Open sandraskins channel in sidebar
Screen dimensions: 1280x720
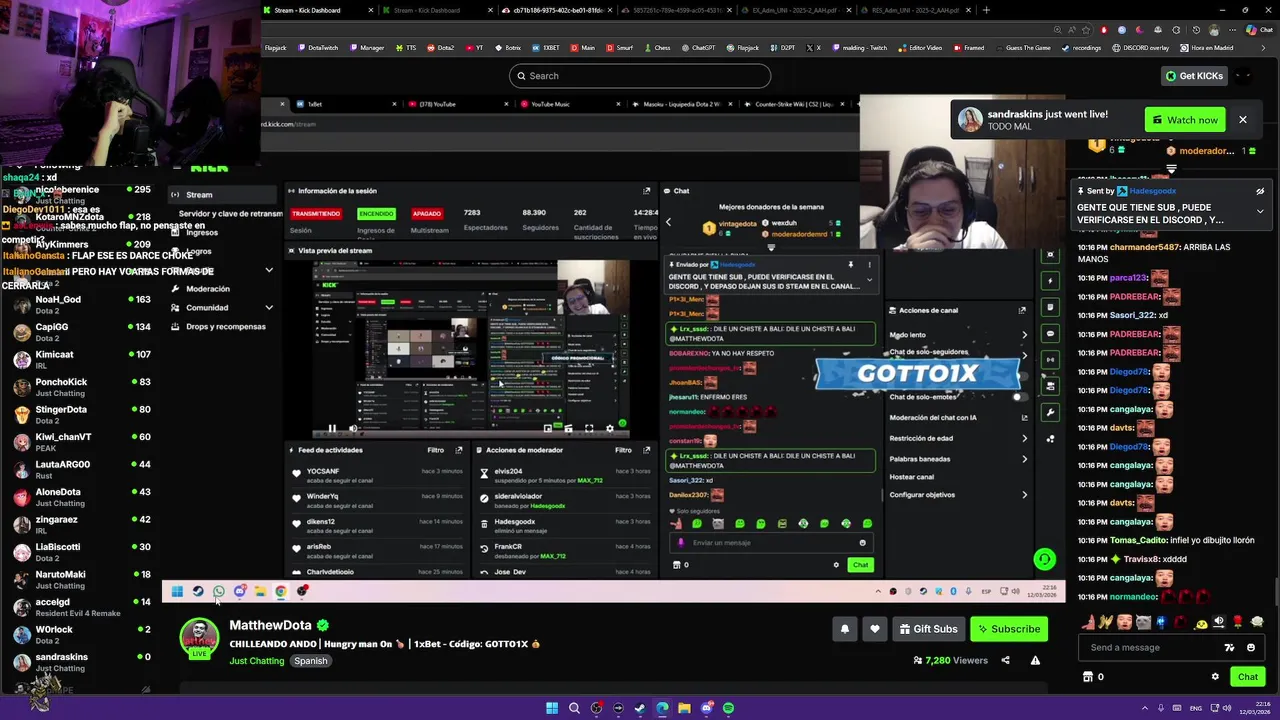(82, 662)
